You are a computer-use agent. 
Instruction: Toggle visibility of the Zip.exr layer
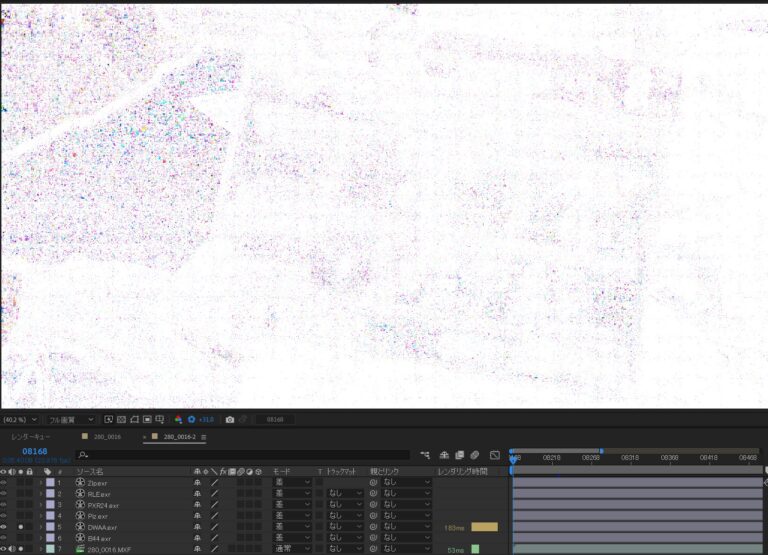3,483
